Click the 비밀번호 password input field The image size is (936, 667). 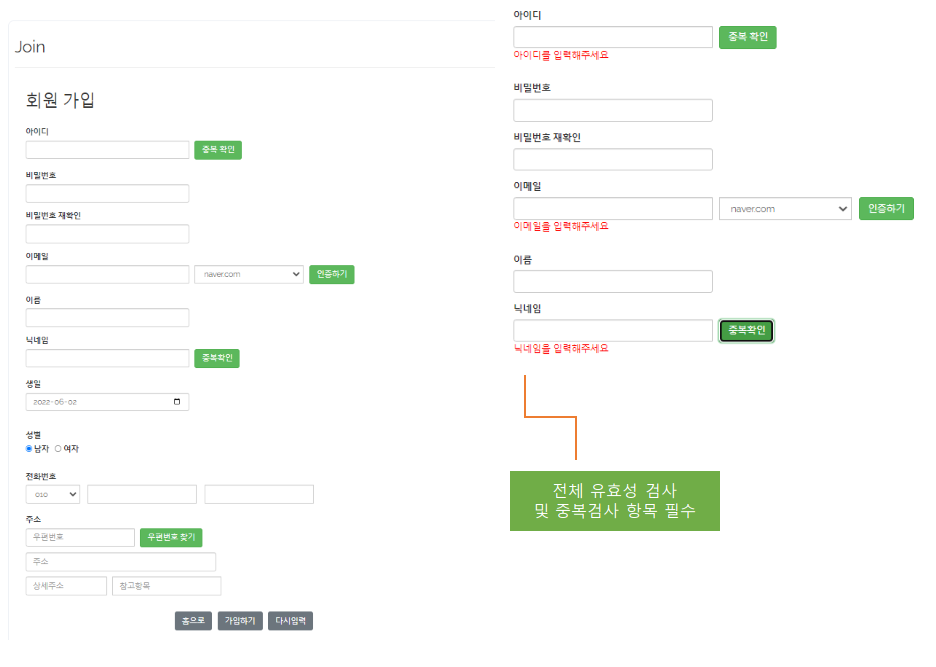(x=107, y=192)
